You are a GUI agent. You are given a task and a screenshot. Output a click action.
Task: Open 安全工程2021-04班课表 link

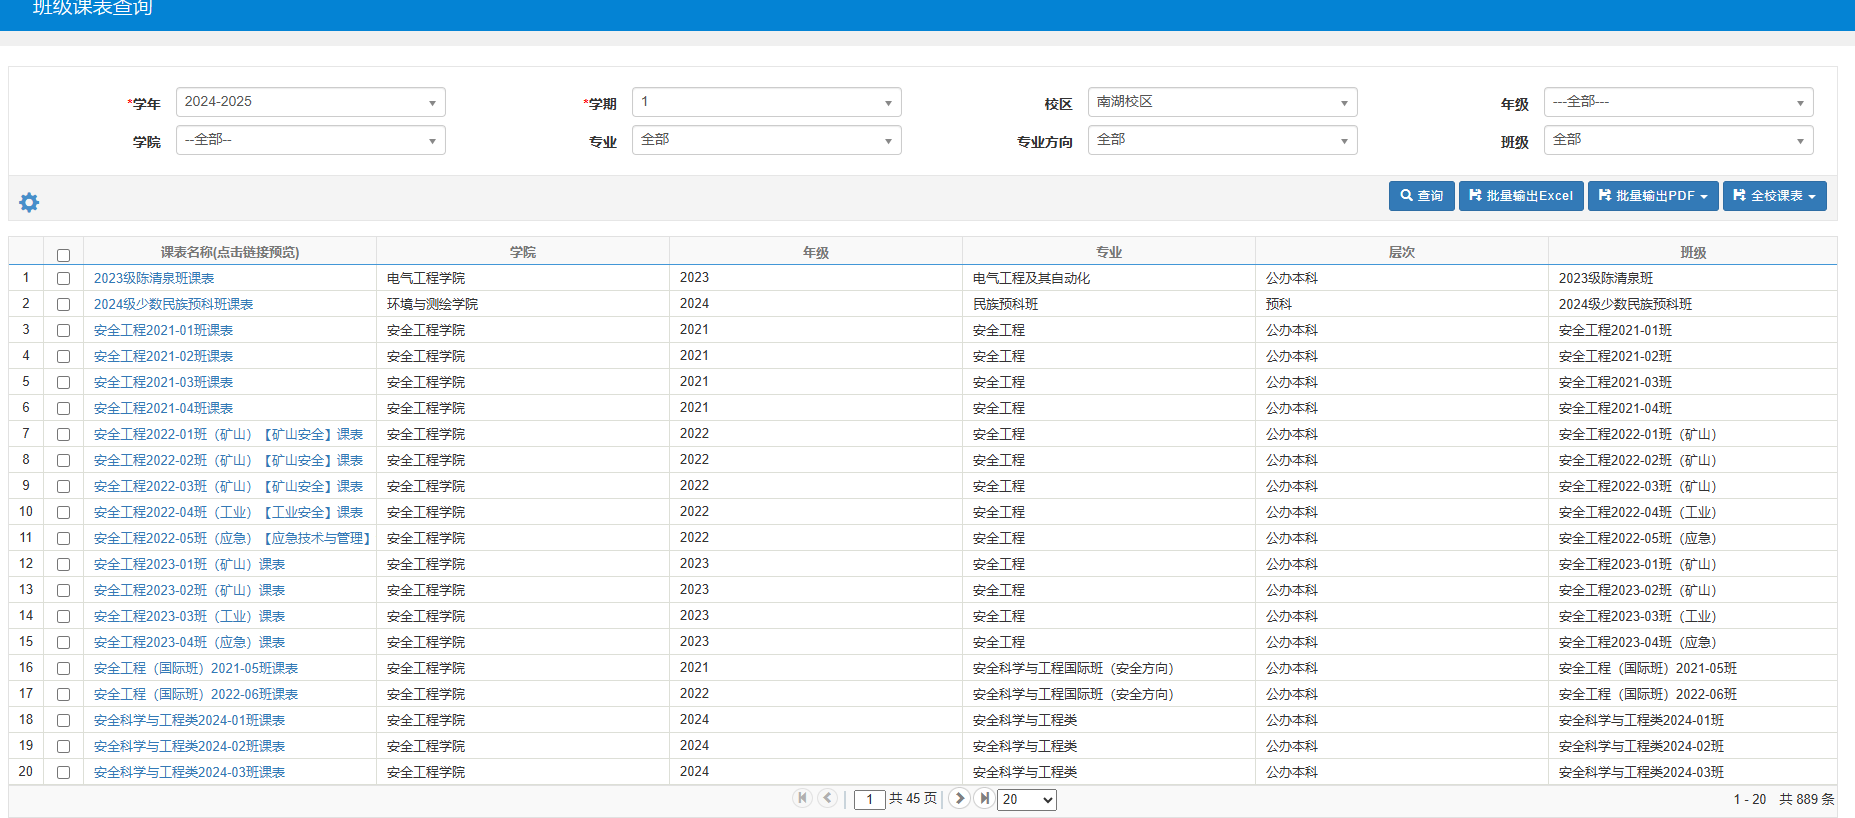163,408
